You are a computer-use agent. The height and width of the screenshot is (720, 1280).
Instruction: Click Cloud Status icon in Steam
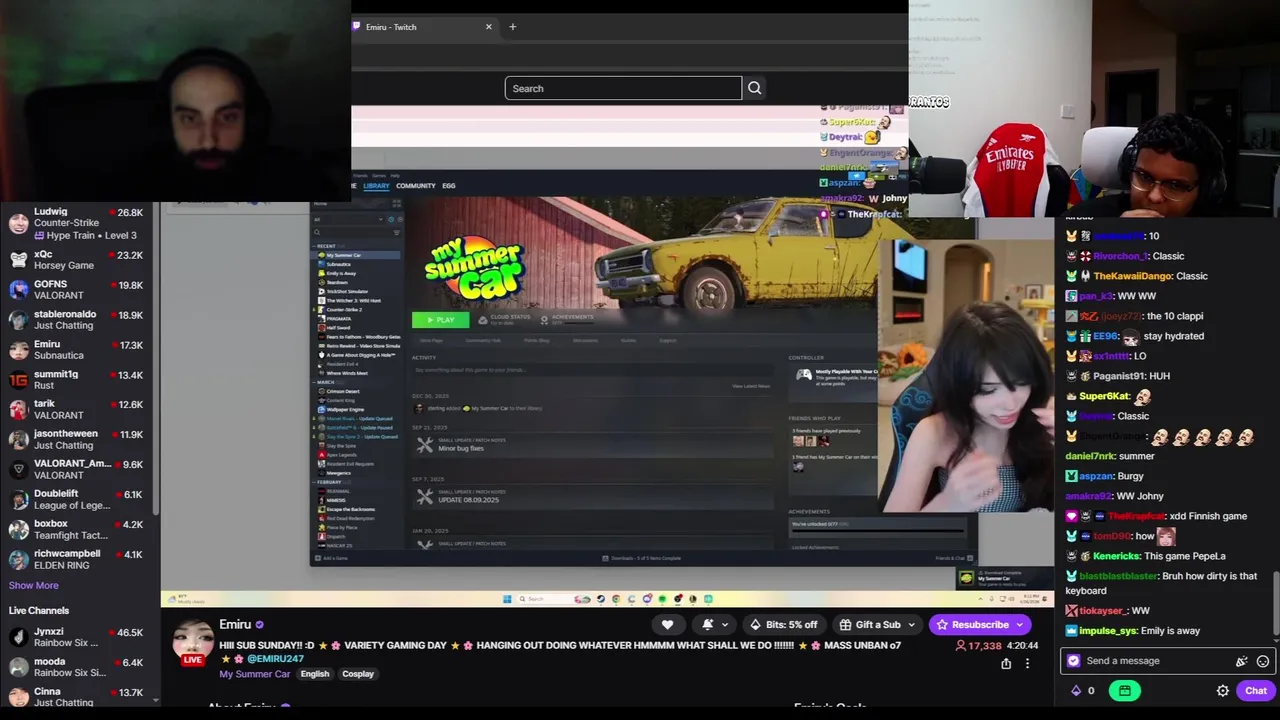coord(483,320)
